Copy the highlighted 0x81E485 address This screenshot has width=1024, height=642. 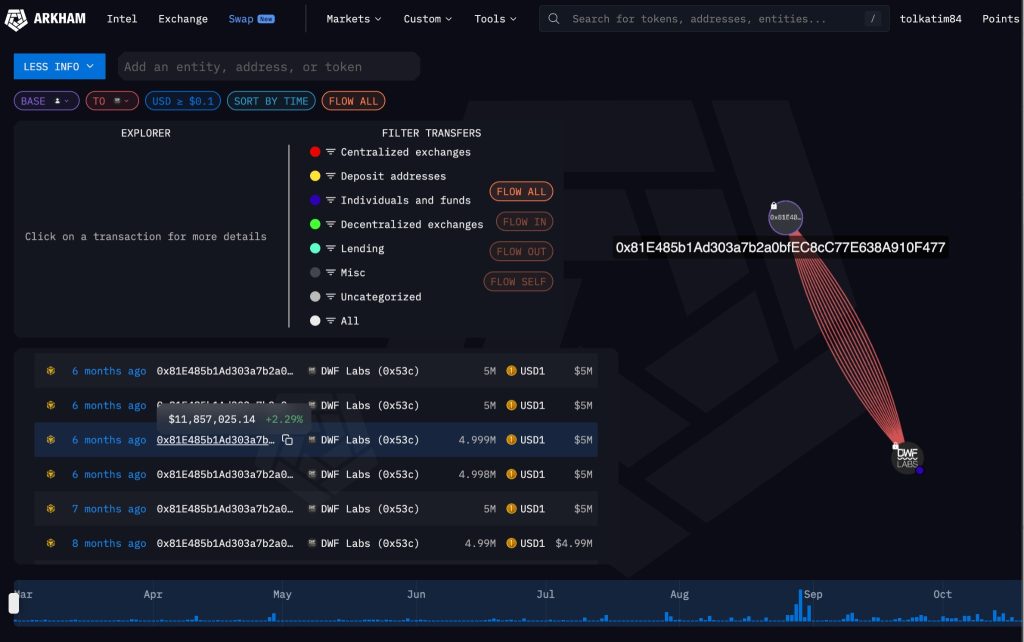coord(288,440)
